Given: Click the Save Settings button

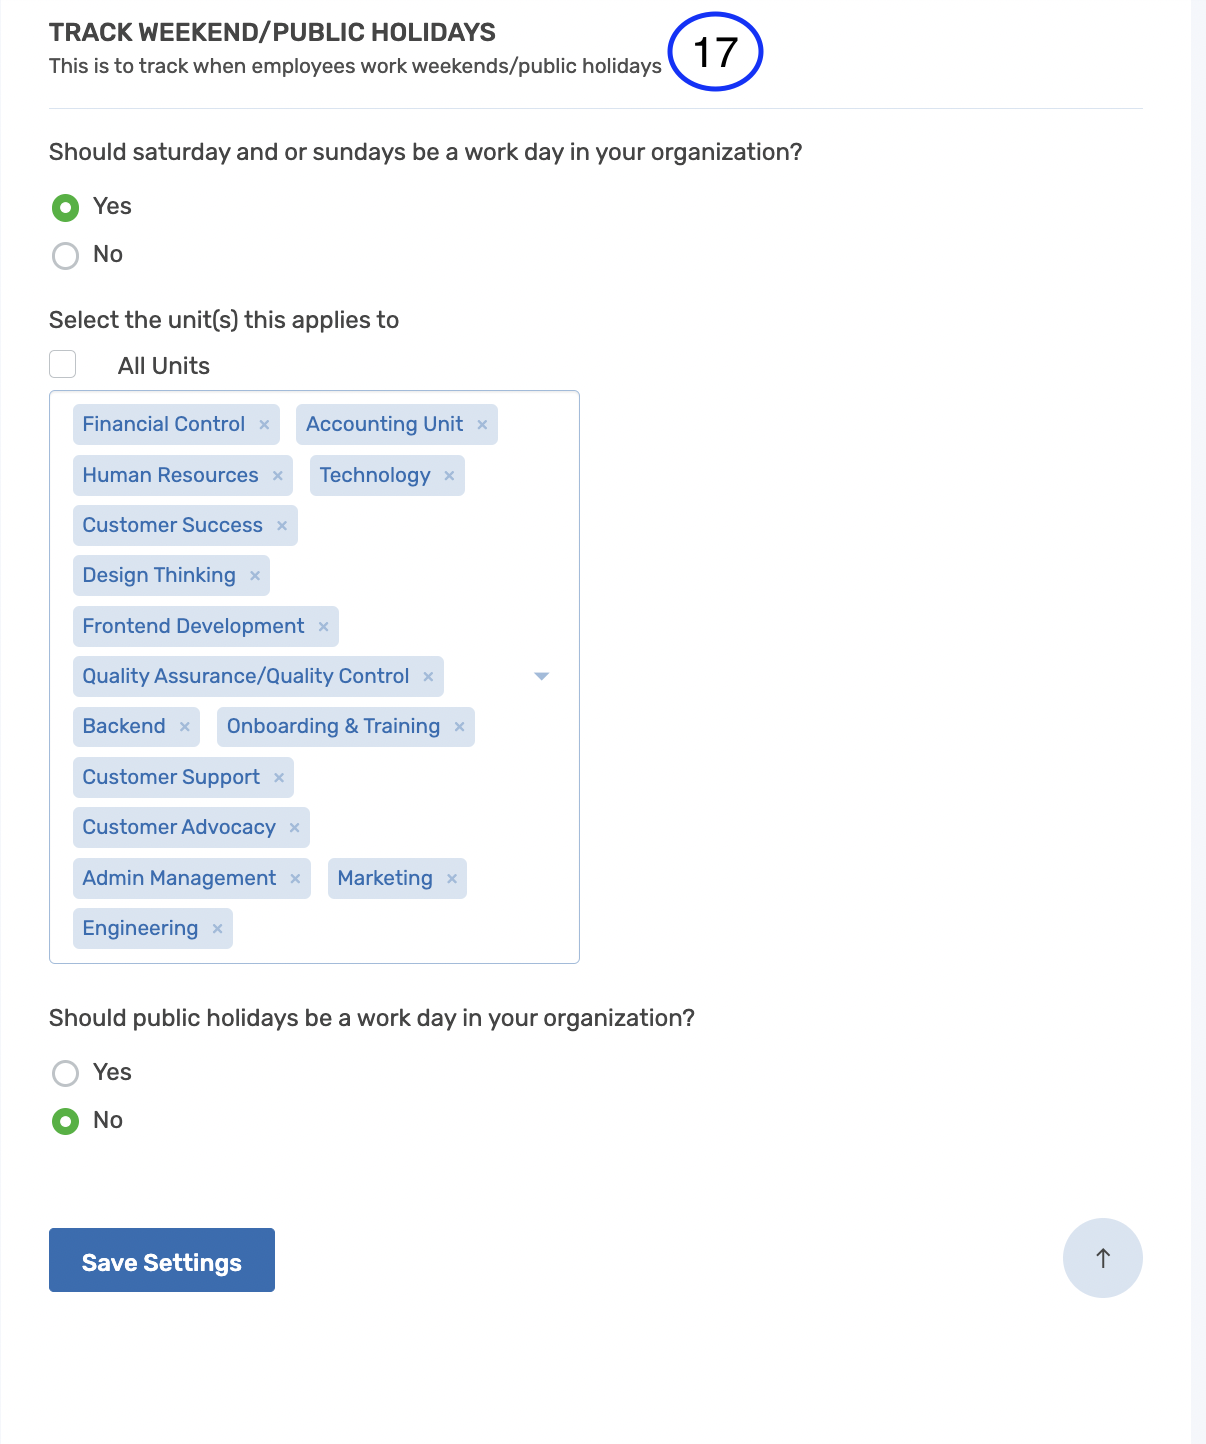Looking at the screenshot, I should point(161,1261).
